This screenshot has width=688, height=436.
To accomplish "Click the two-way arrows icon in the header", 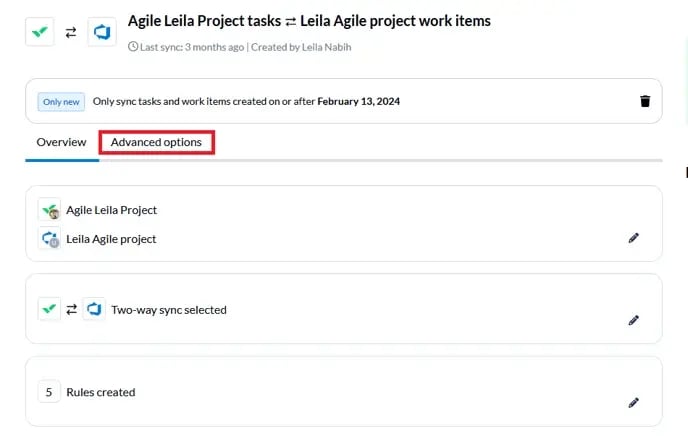I will click(x=71, y=32).
